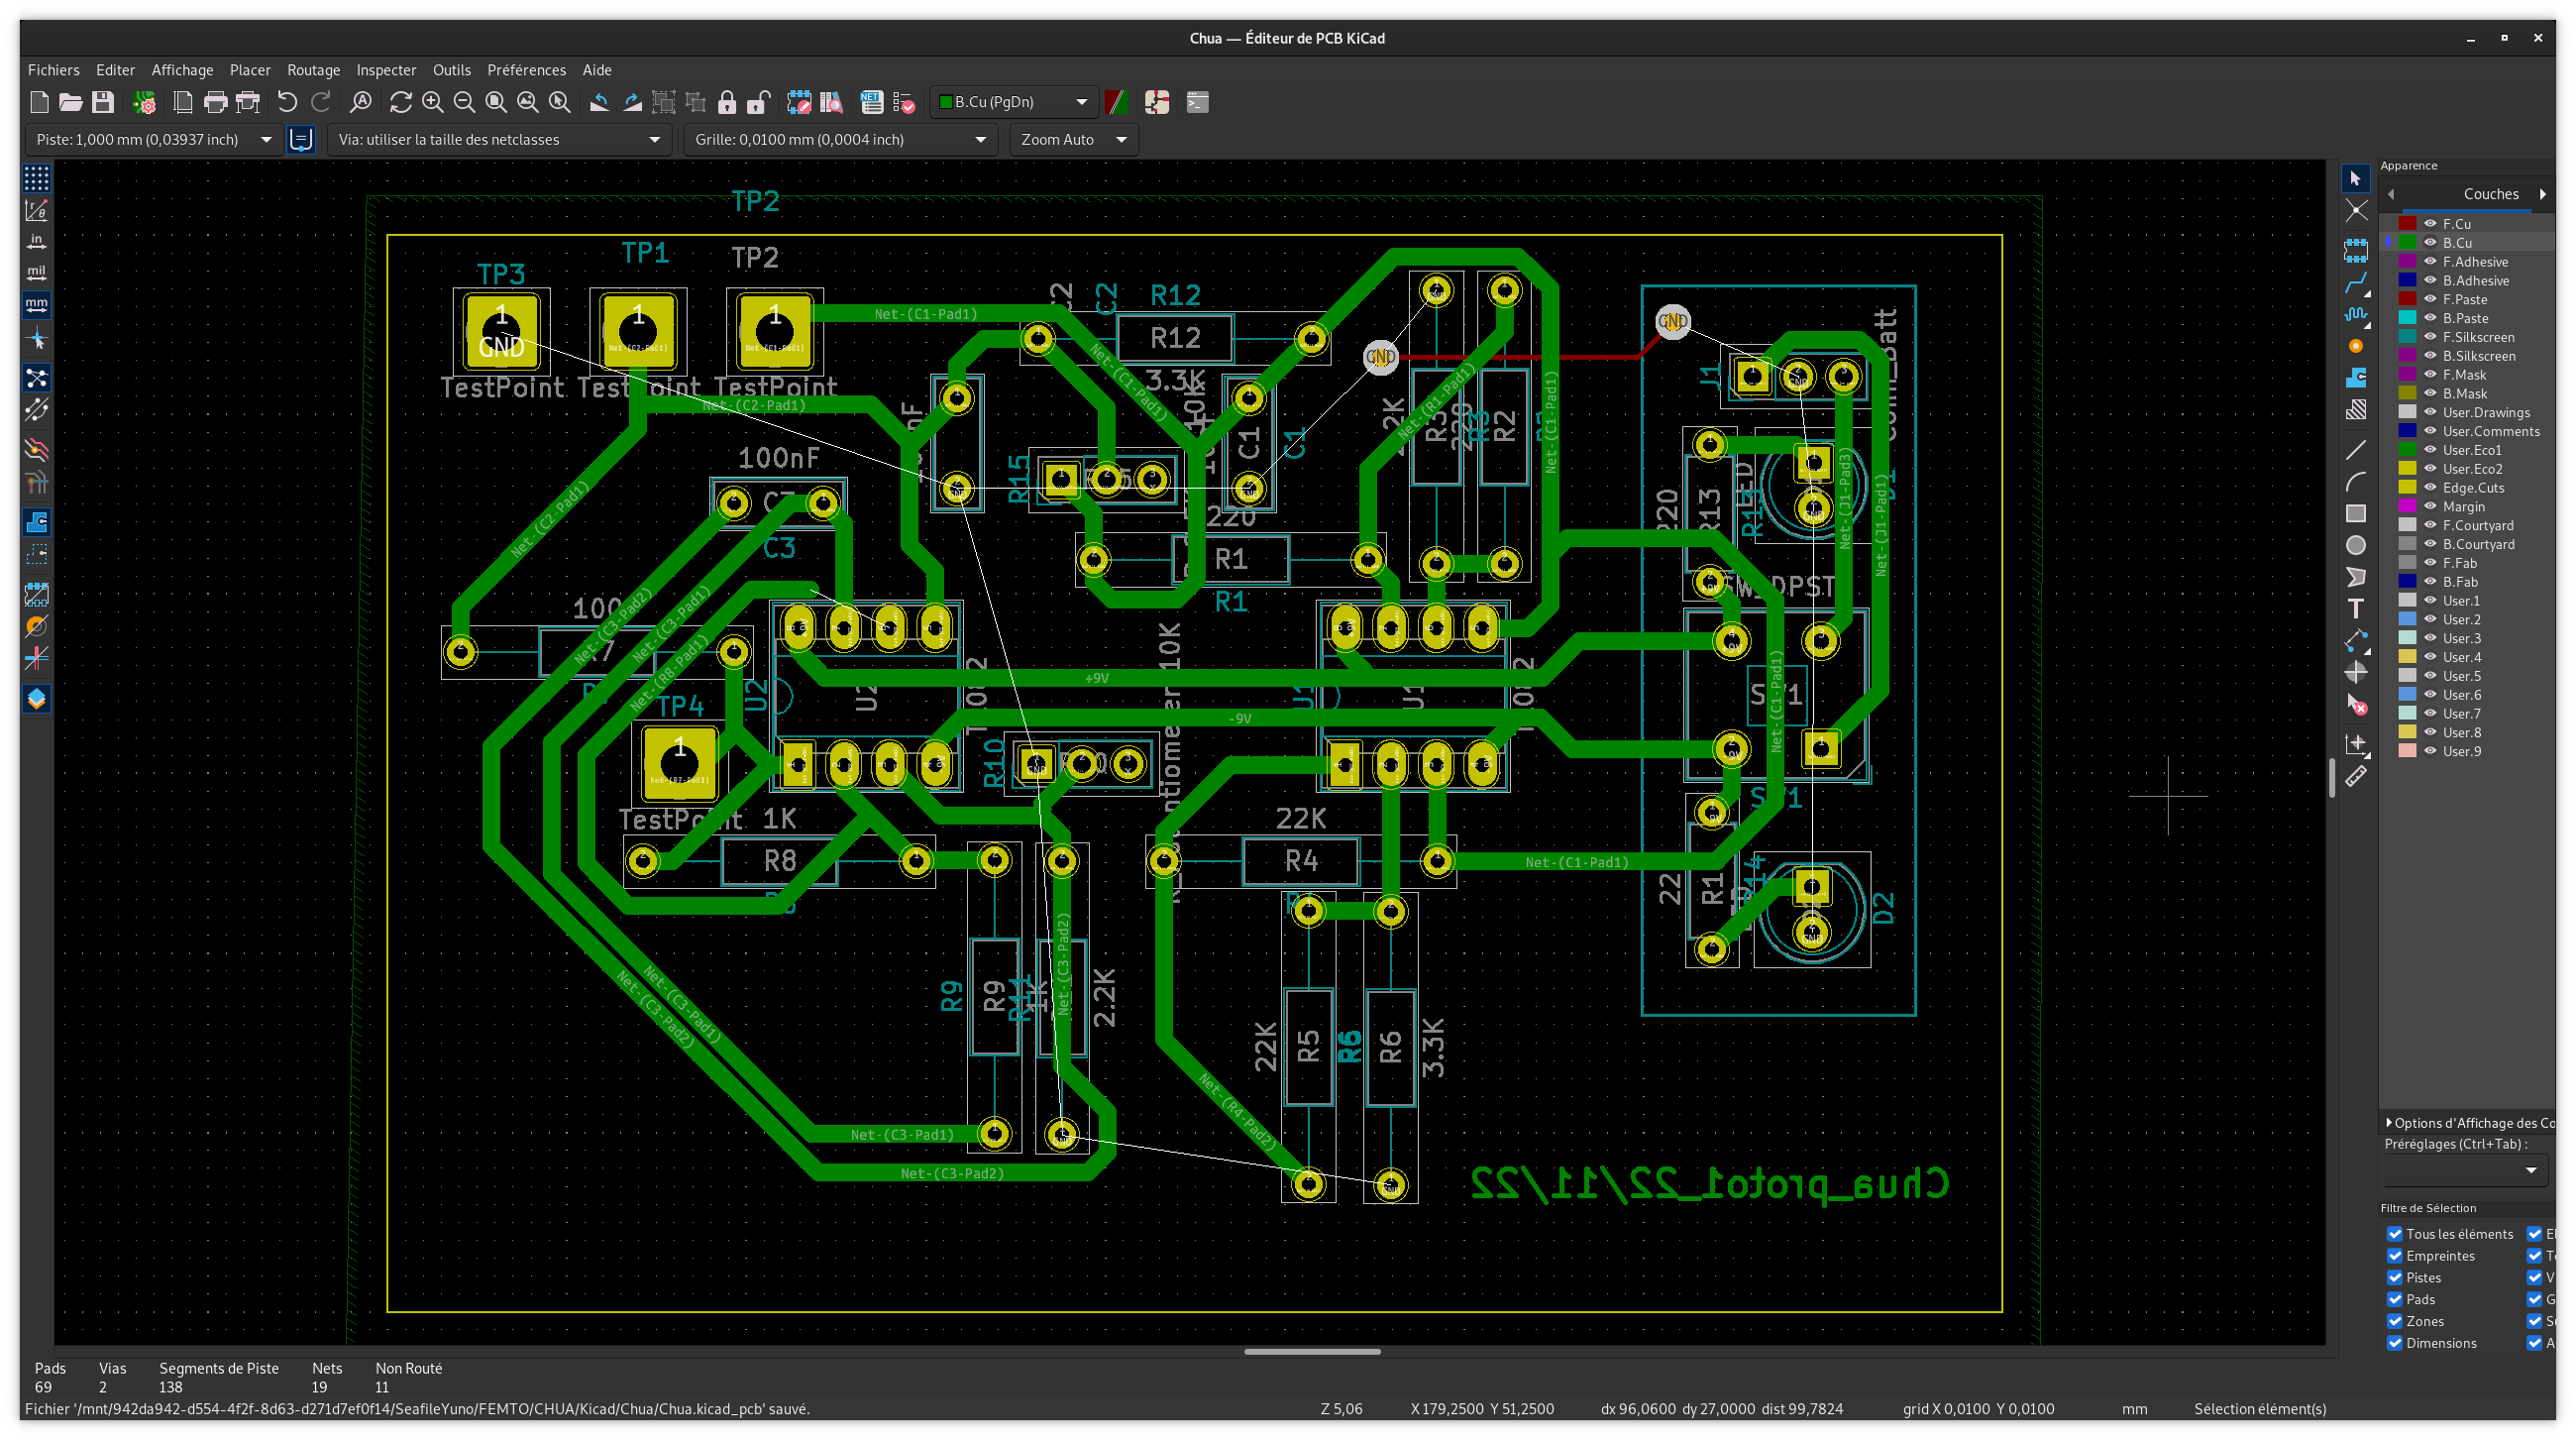
Task: Hide the B.Silkscreen layer
Action: [2430, 356]
